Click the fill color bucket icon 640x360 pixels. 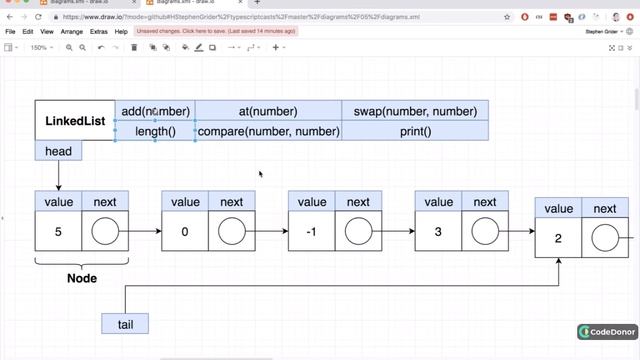coord(185,48)
